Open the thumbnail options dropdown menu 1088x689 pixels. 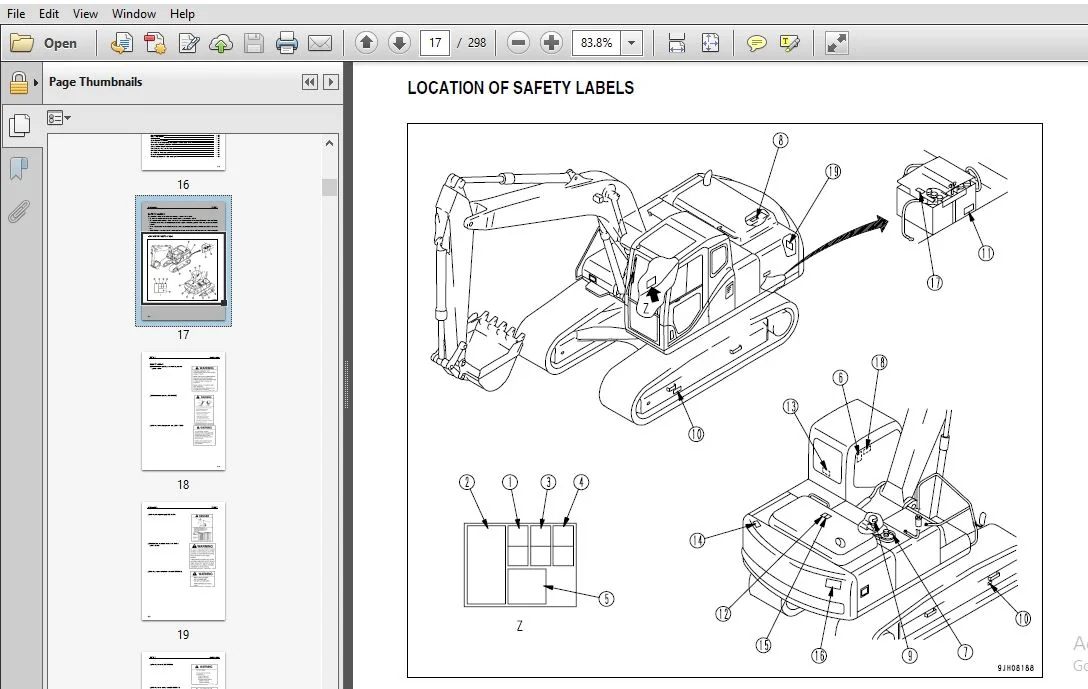pos(59,118)
